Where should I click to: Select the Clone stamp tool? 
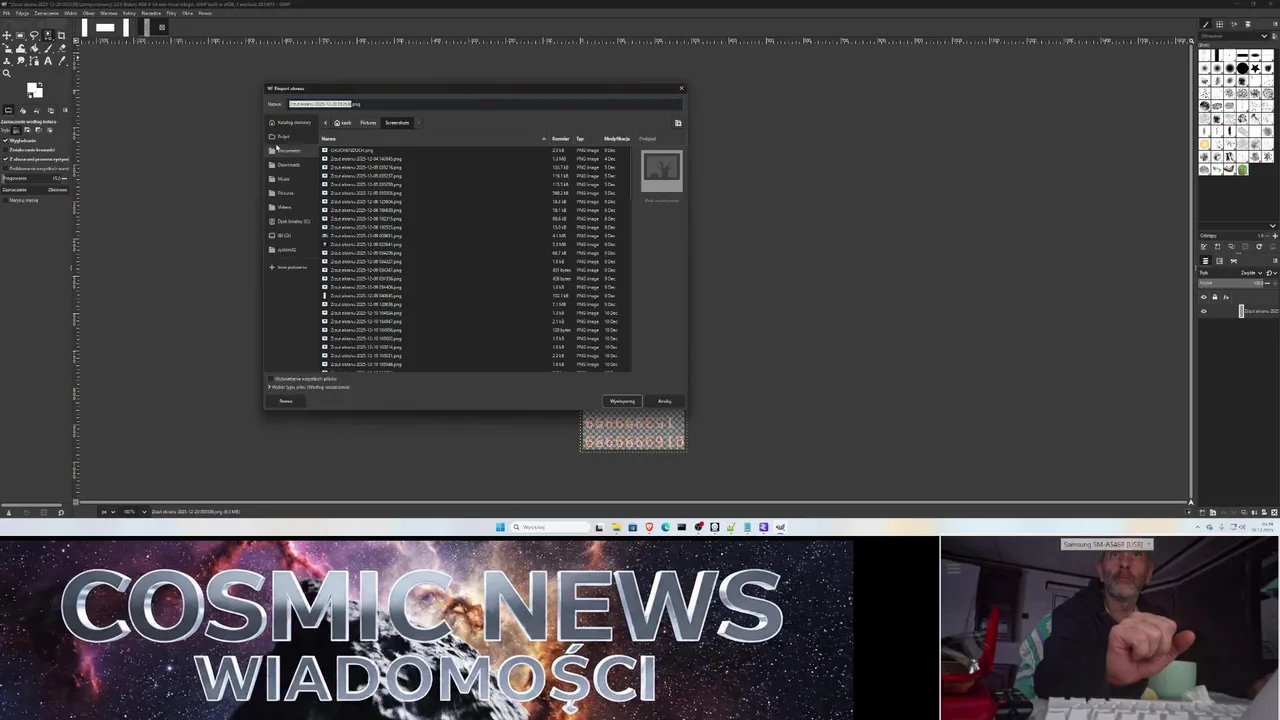click(7, 61)
